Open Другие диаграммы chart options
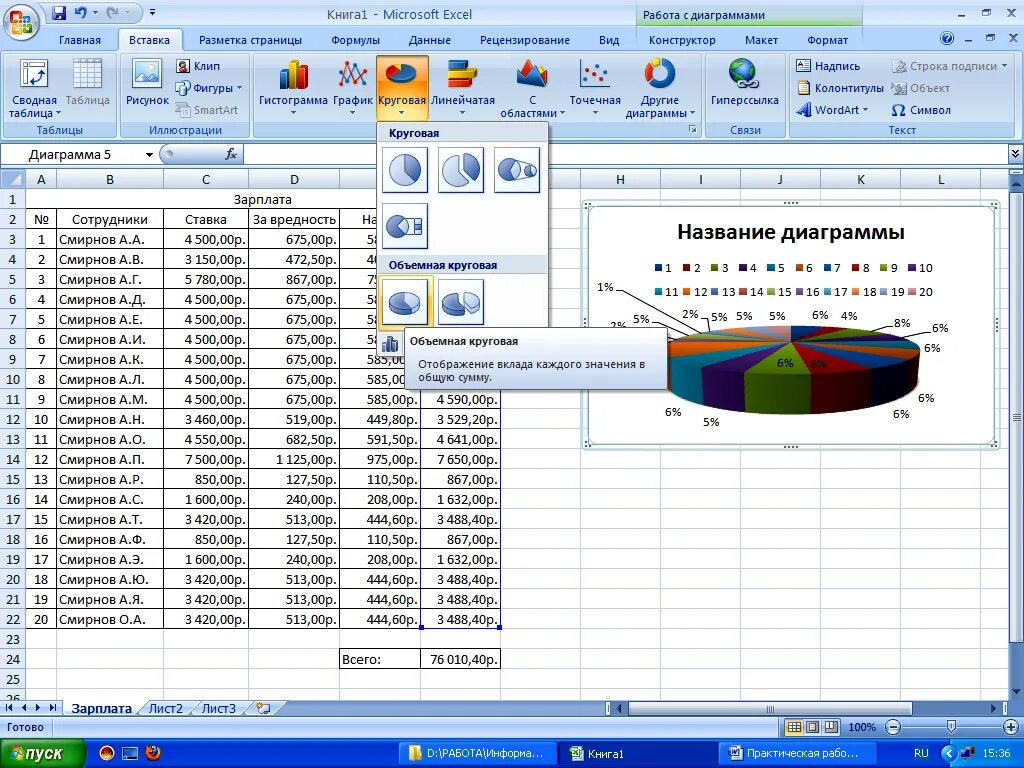 click(x=660, y=88)
